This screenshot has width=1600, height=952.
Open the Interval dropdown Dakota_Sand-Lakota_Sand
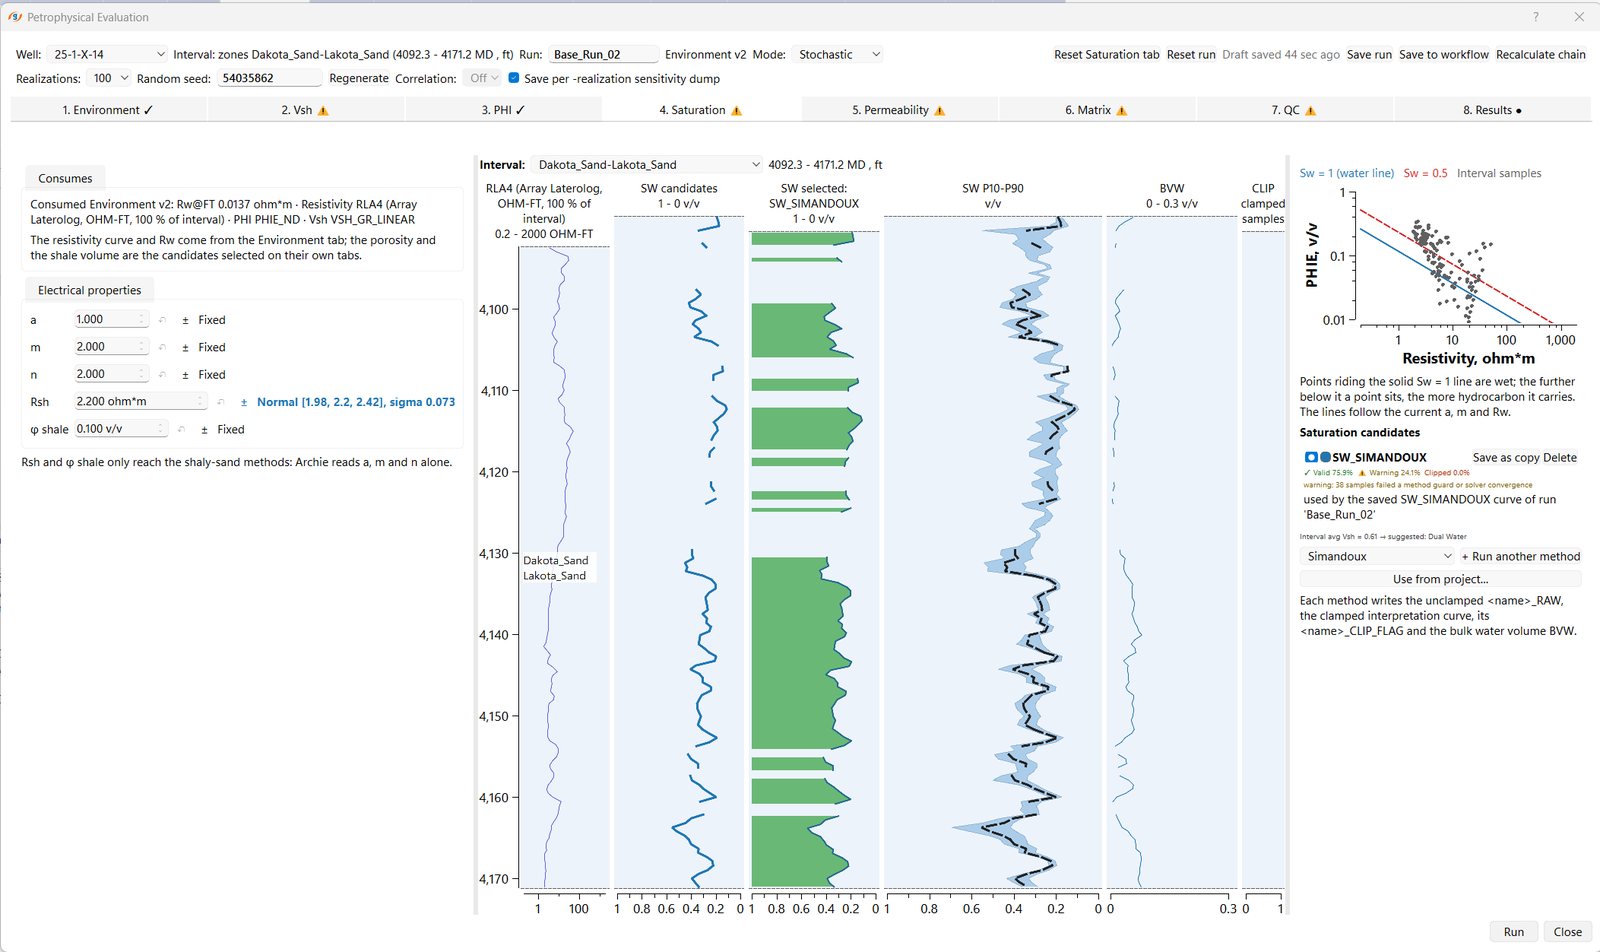click(647, 165)
